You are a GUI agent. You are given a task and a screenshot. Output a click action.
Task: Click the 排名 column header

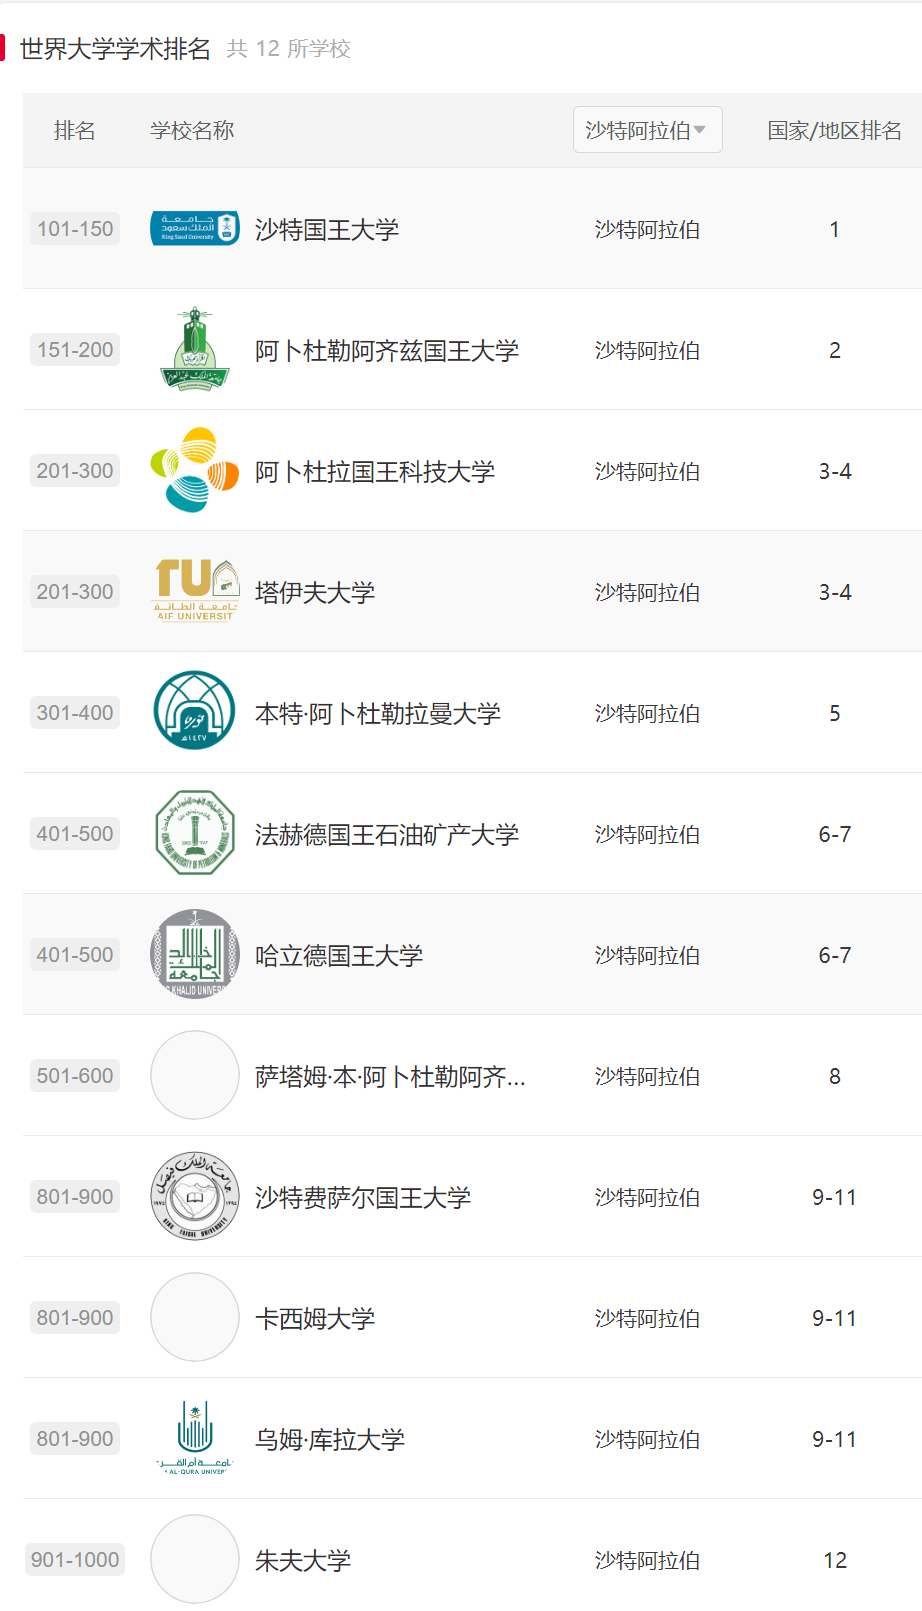(75, 130)
